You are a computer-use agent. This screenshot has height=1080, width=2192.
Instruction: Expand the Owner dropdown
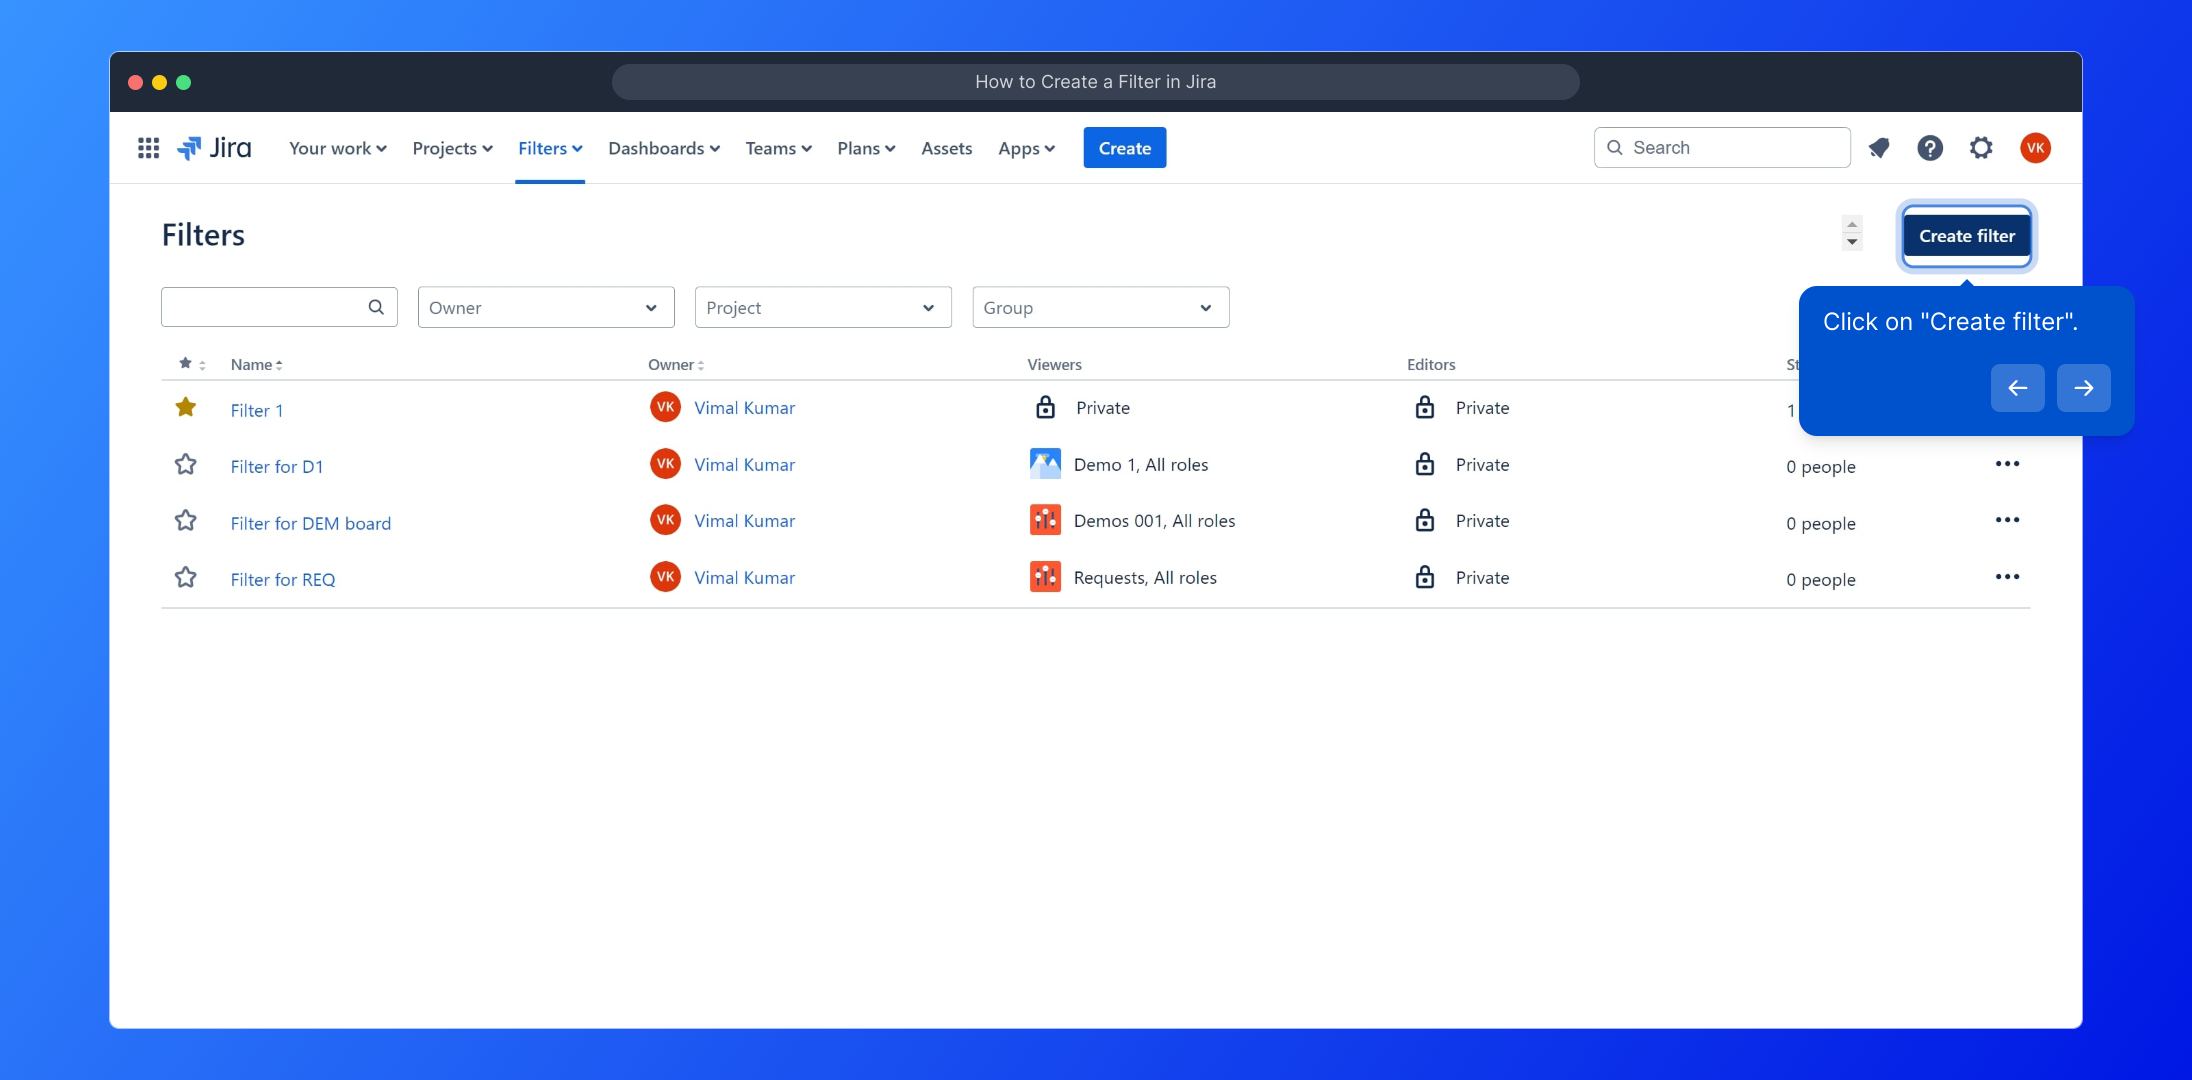click(x=545, y=308)
